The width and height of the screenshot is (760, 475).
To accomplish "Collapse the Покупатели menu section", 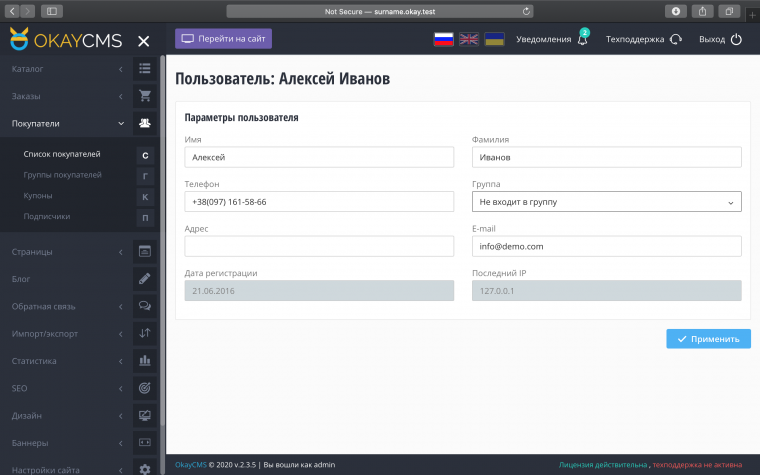I will point(66,124).
